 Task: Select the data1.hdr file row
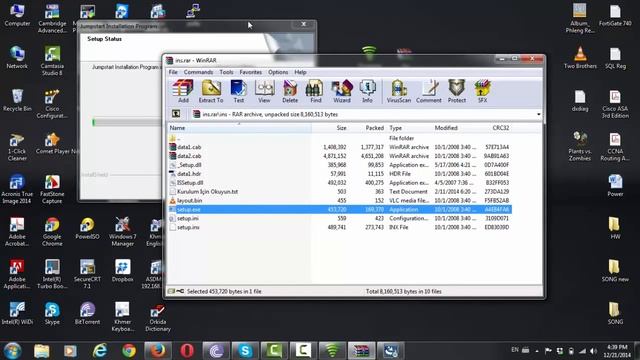tap(340, 174)
